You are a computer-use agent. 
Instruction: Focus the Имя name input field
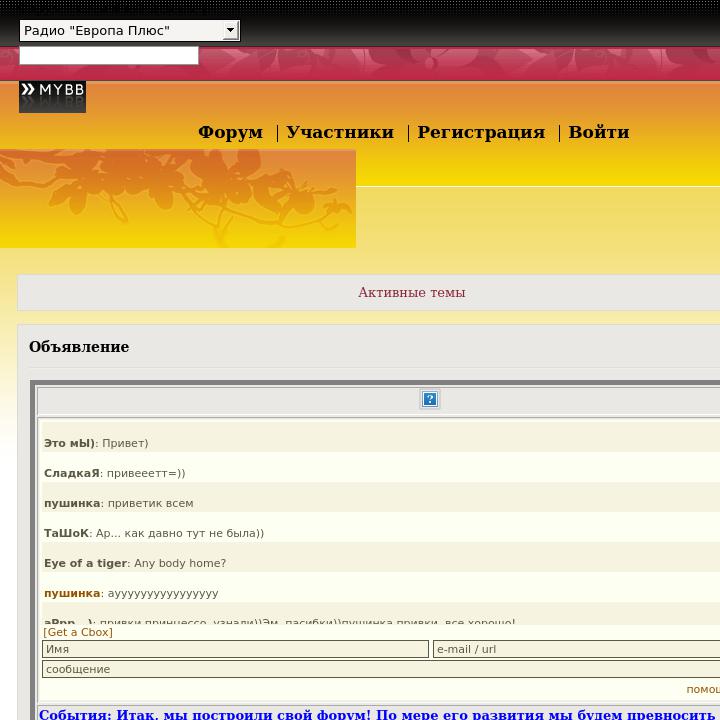coord(235,649)
